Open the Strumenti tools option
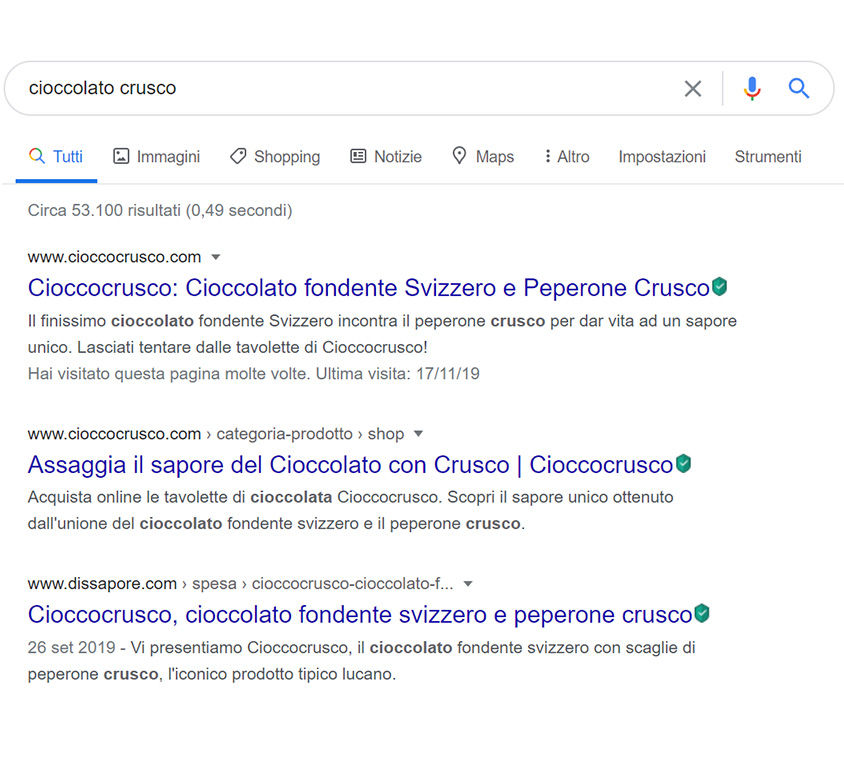 (768, 157)
